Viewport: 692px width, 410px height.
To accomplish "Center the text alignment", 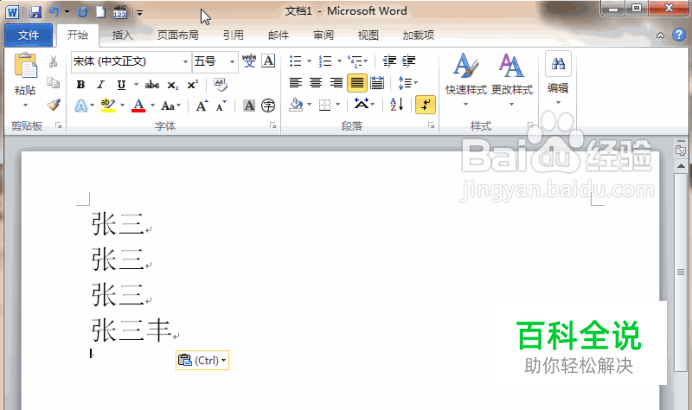I will pos(316,83).
